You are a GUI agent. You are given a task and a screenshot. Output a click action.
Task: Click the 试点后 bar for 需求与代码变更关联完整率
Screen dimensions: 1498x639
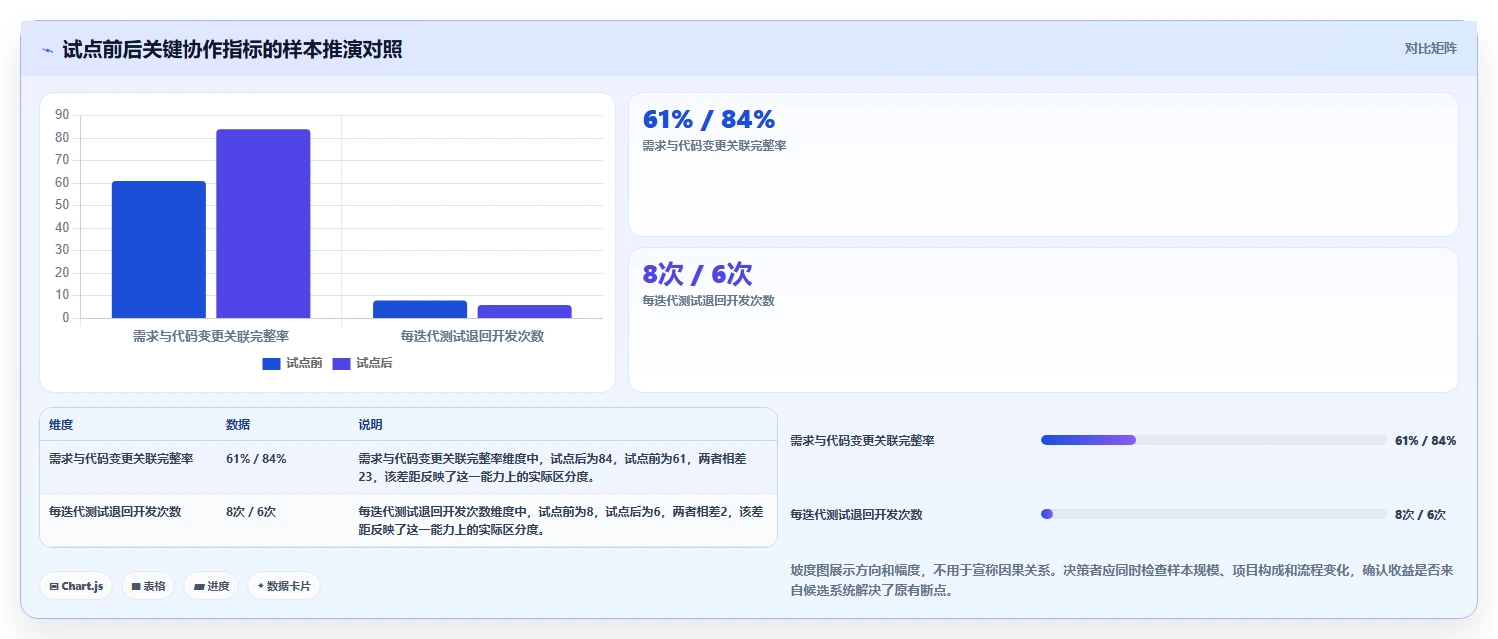(263, 224)
